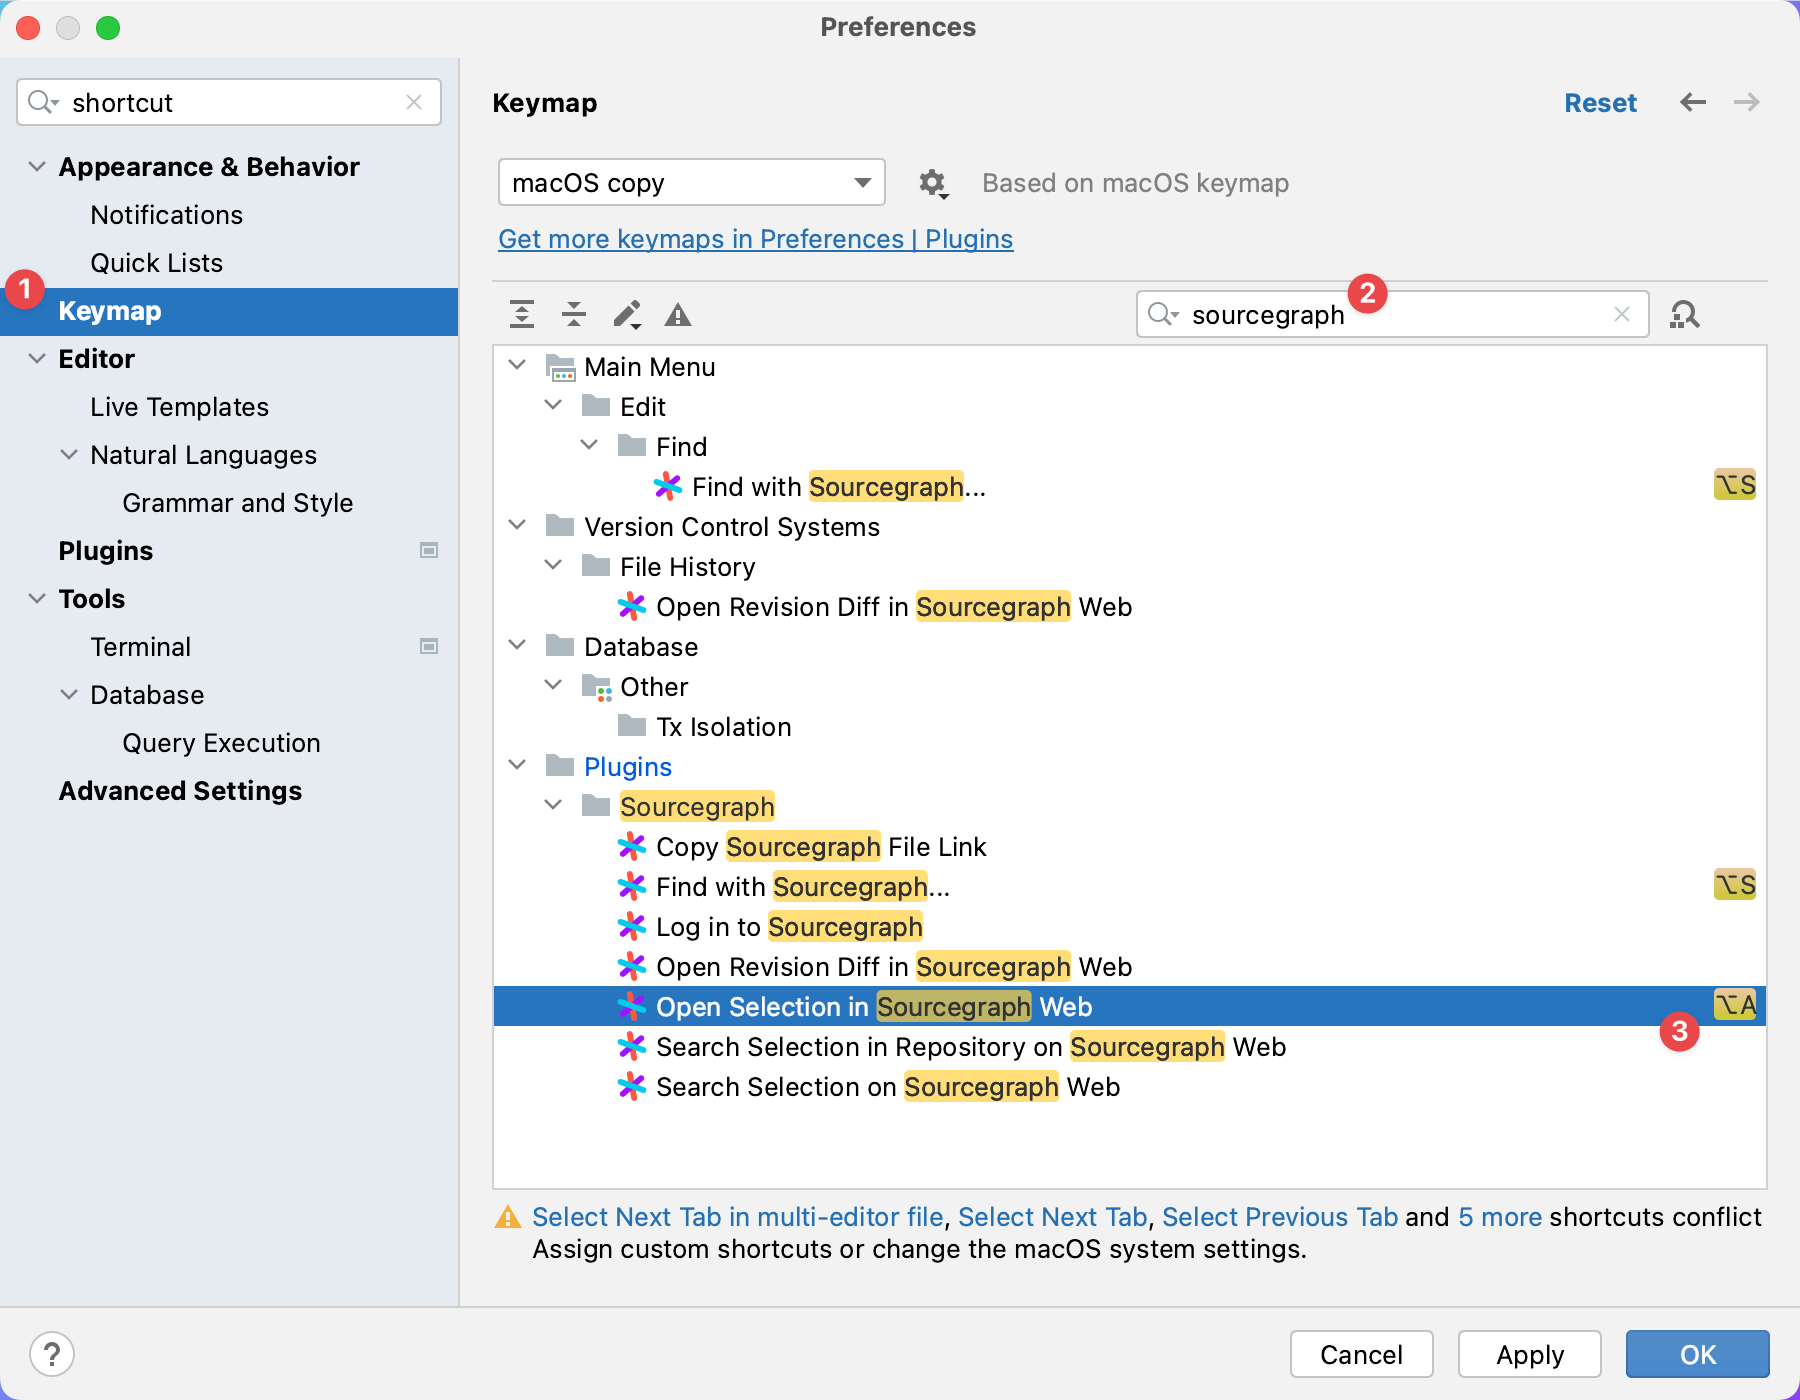The height and width of the screenshot is (1400, 1800).
Task: Collapse the Version Control Systems node
Action: click(517, 525)
